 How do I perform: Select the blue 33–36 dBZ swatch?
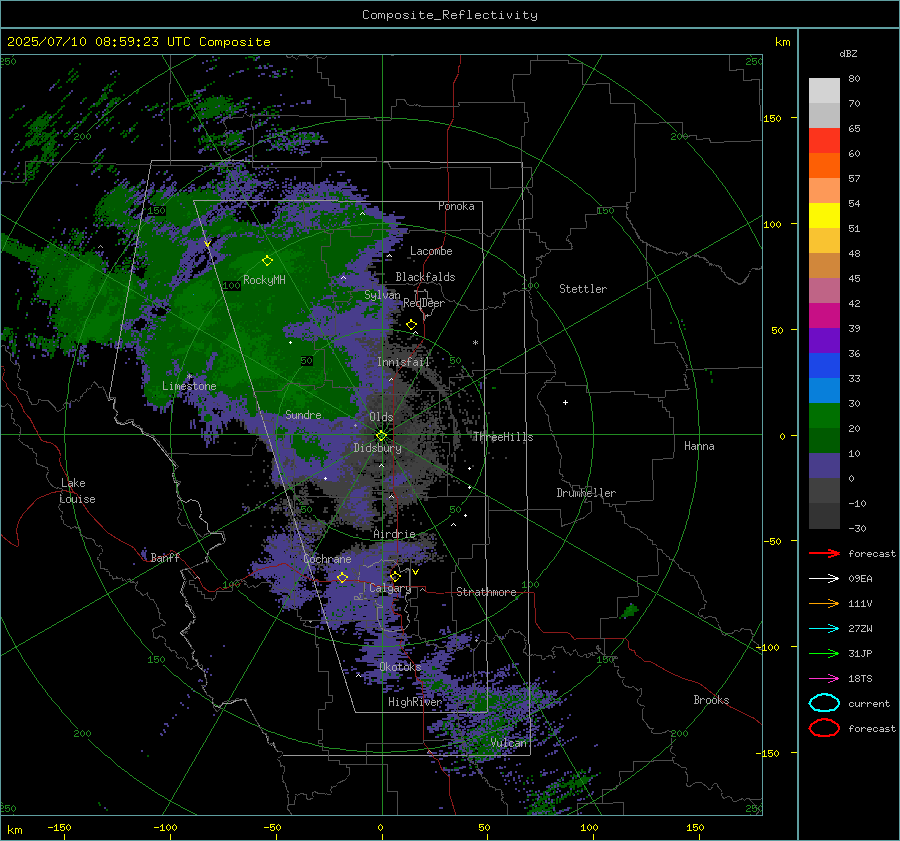[x=824, y=366]
